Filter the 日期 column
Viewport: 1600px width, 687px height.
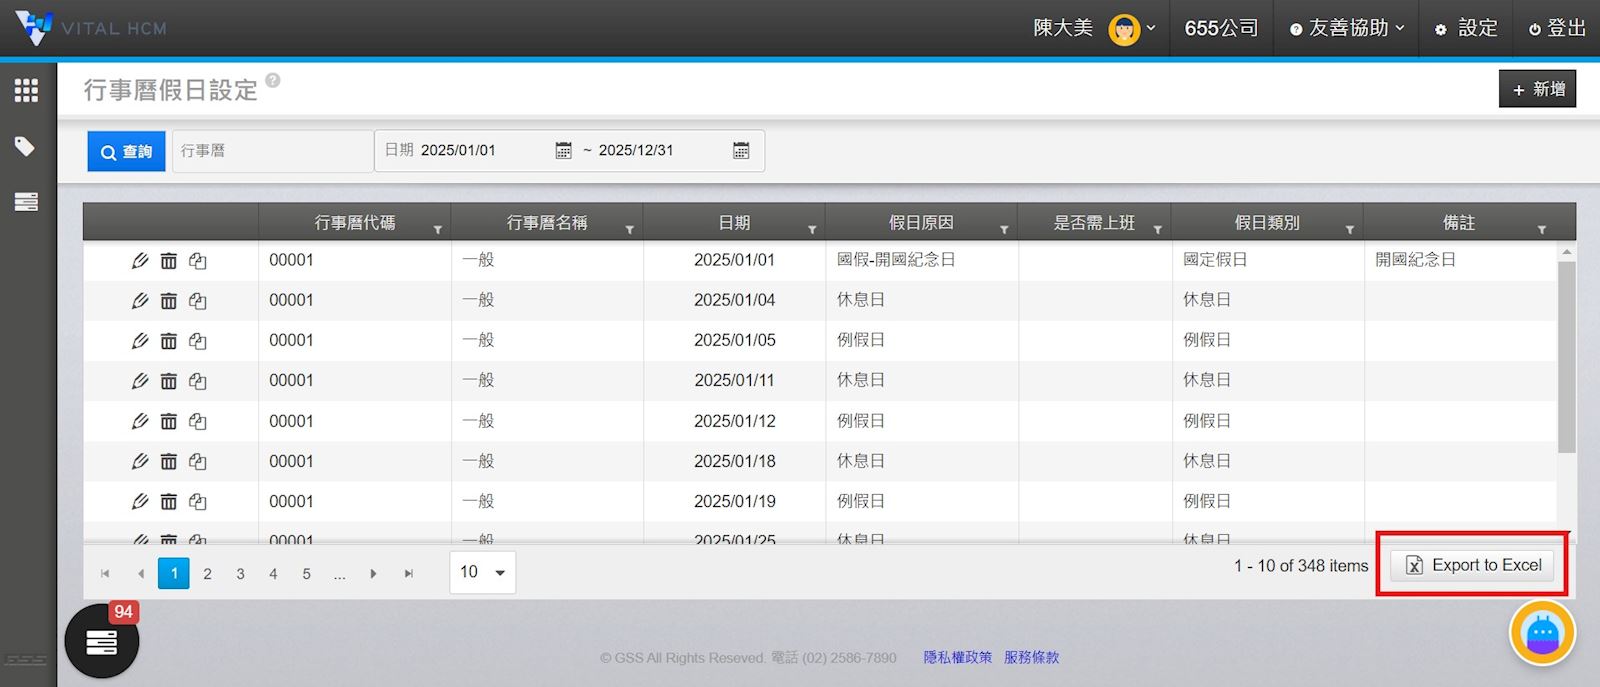[812, 230]
